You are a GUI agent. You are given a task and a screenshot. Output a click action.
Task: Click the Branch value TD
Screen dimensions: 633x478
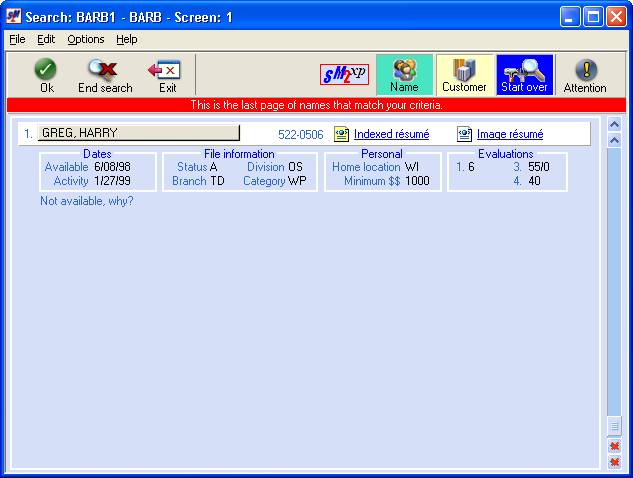[x=218, y=181]
